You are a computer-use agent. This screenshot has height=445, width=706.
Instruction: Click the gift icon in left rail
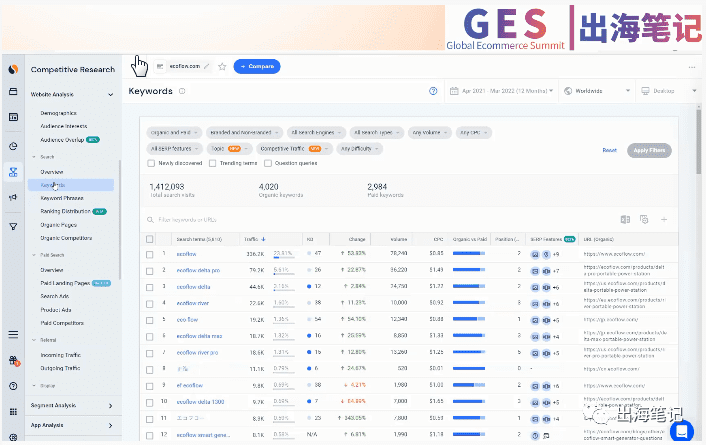[x=14, y=360]
